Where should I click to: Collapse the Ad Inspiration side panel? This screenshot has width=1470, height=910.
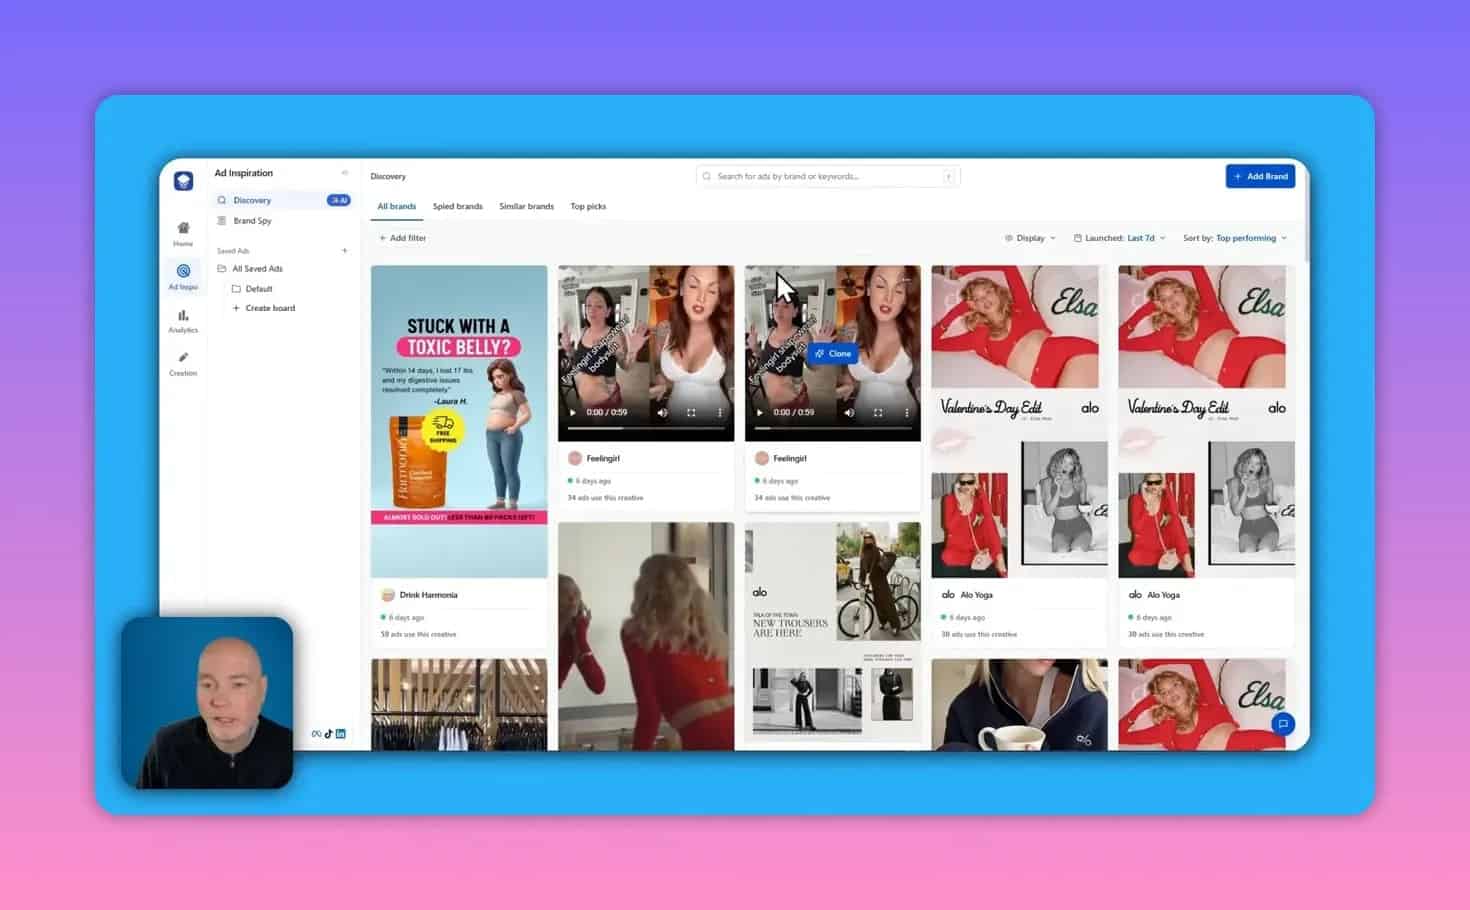click(345, 173)
